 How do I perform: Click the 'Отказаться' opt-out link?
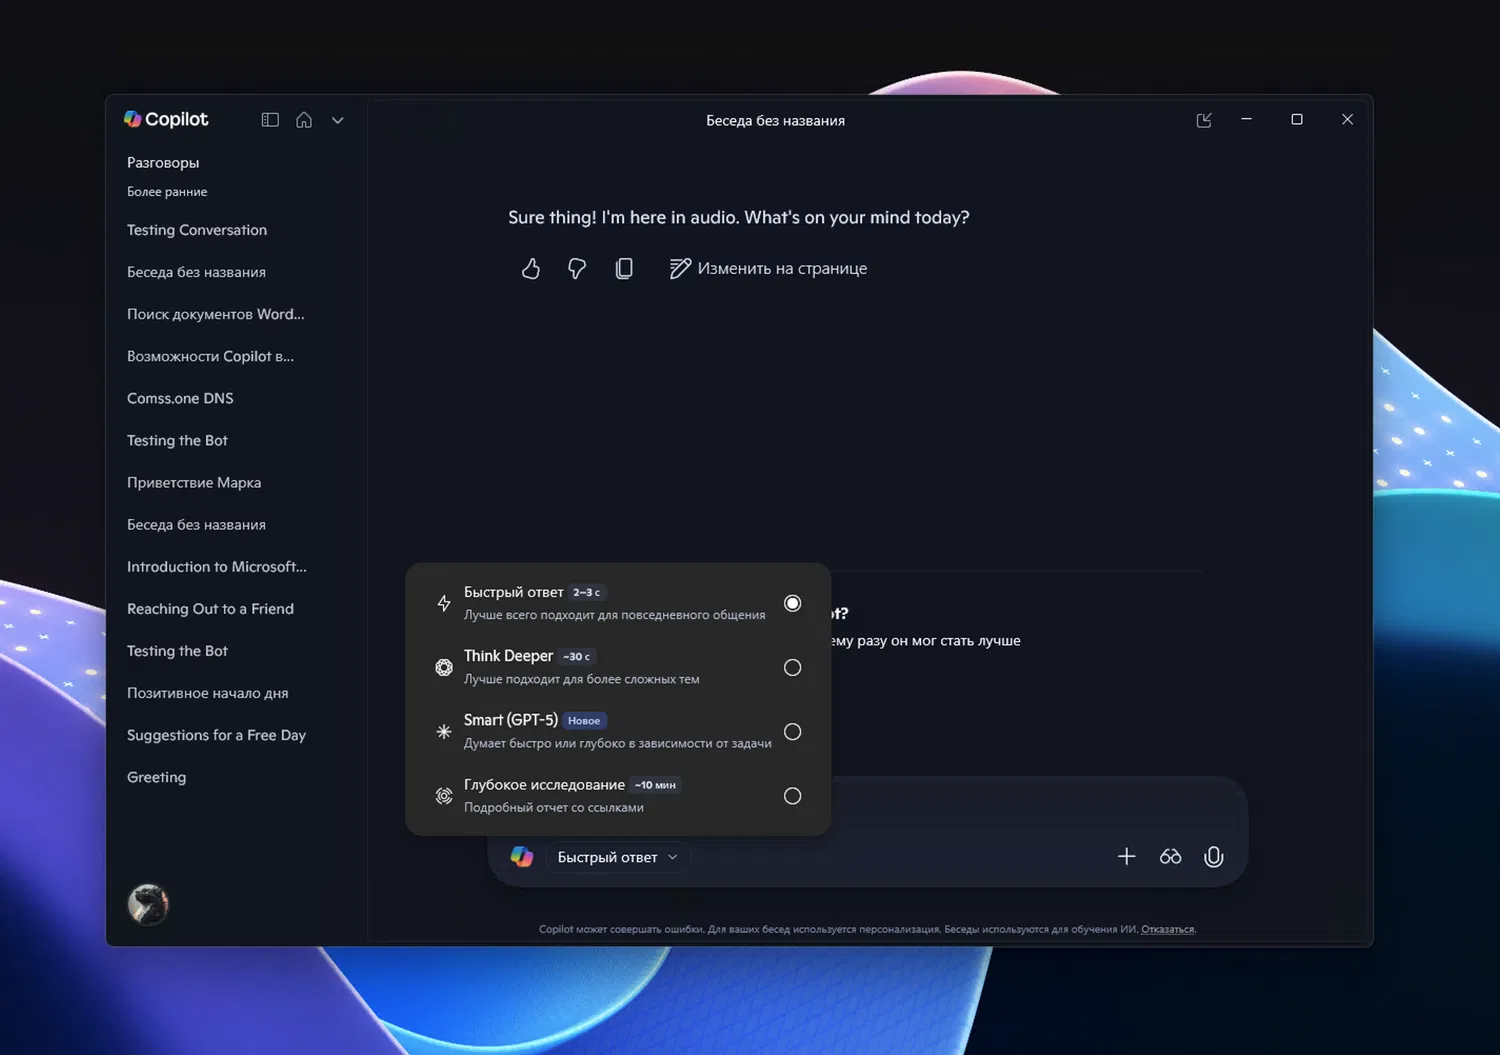(1167, 929)
